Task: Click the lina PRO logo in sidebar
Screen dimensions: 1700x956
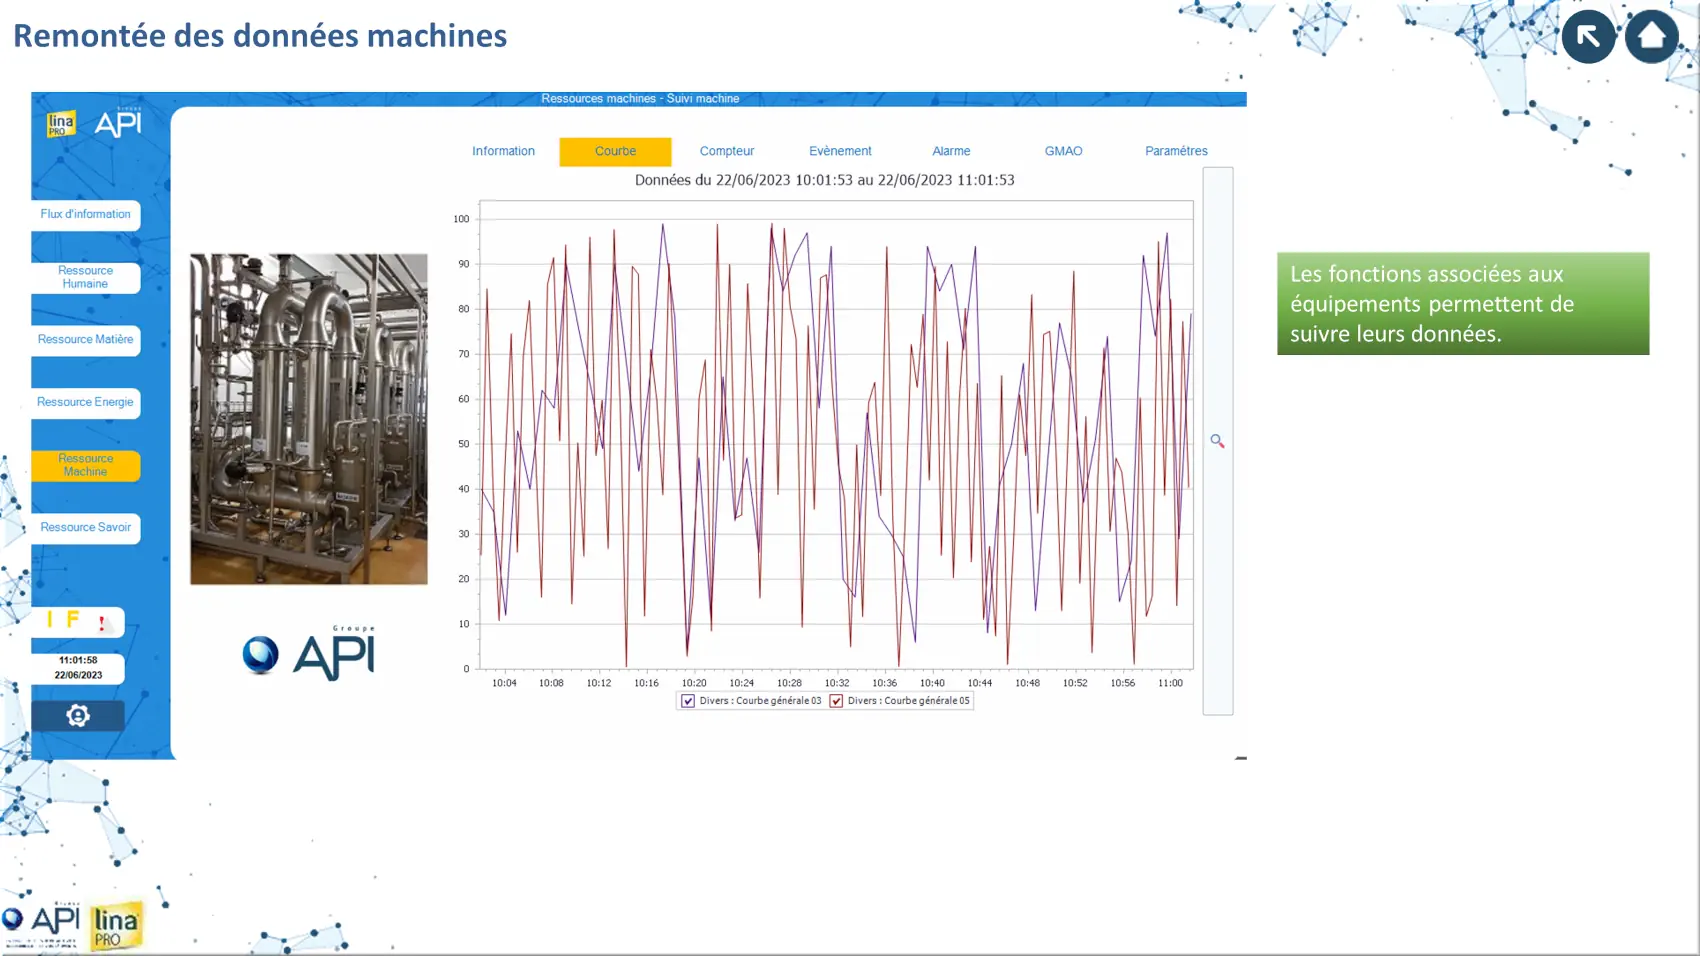Action: point(61,124)
